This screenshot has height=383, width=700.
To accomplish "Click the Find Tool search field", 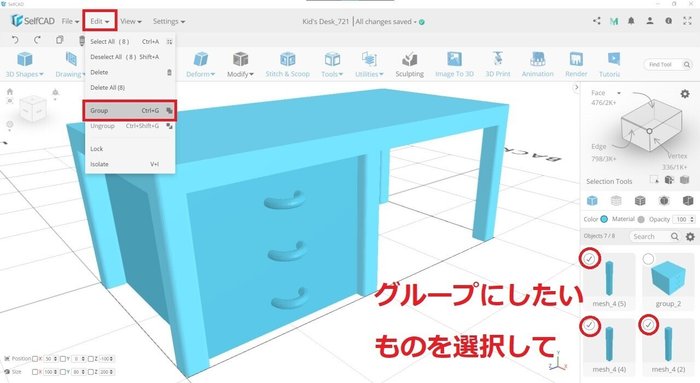I will 668,65.
